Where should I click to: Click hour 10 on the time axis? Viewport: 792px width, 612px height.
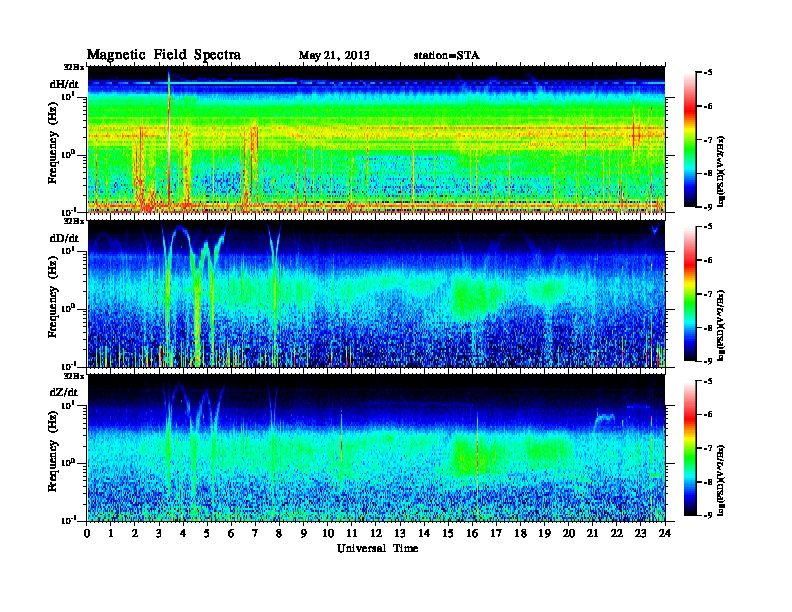(x=328, y=533)
